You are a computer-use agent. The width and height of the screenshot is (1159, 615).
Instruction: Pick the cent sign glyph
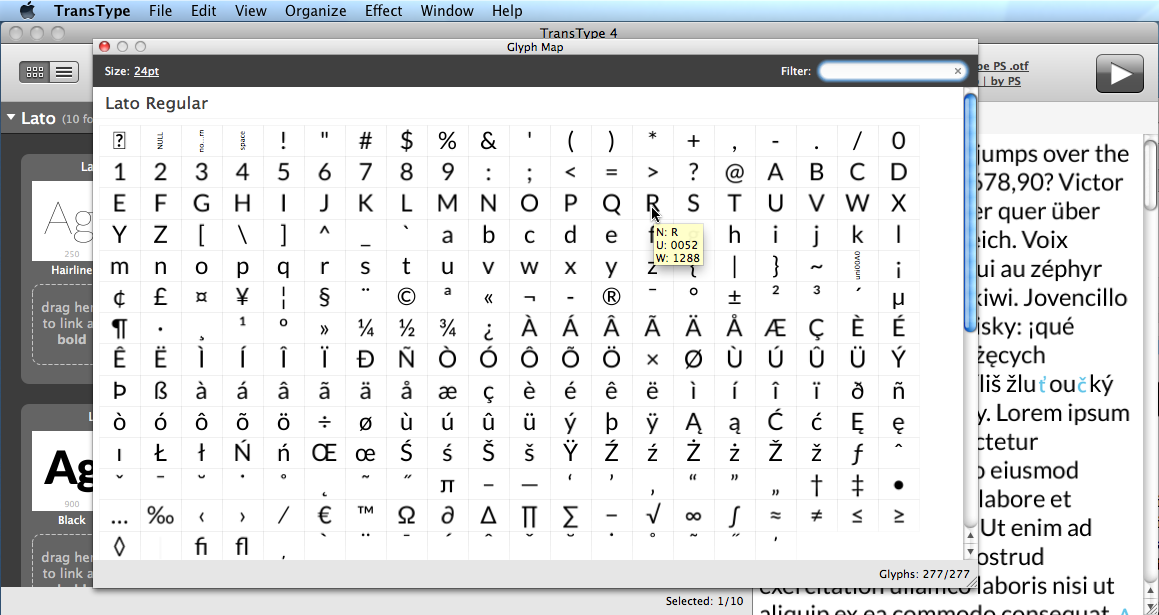click(x=120, y=297)
